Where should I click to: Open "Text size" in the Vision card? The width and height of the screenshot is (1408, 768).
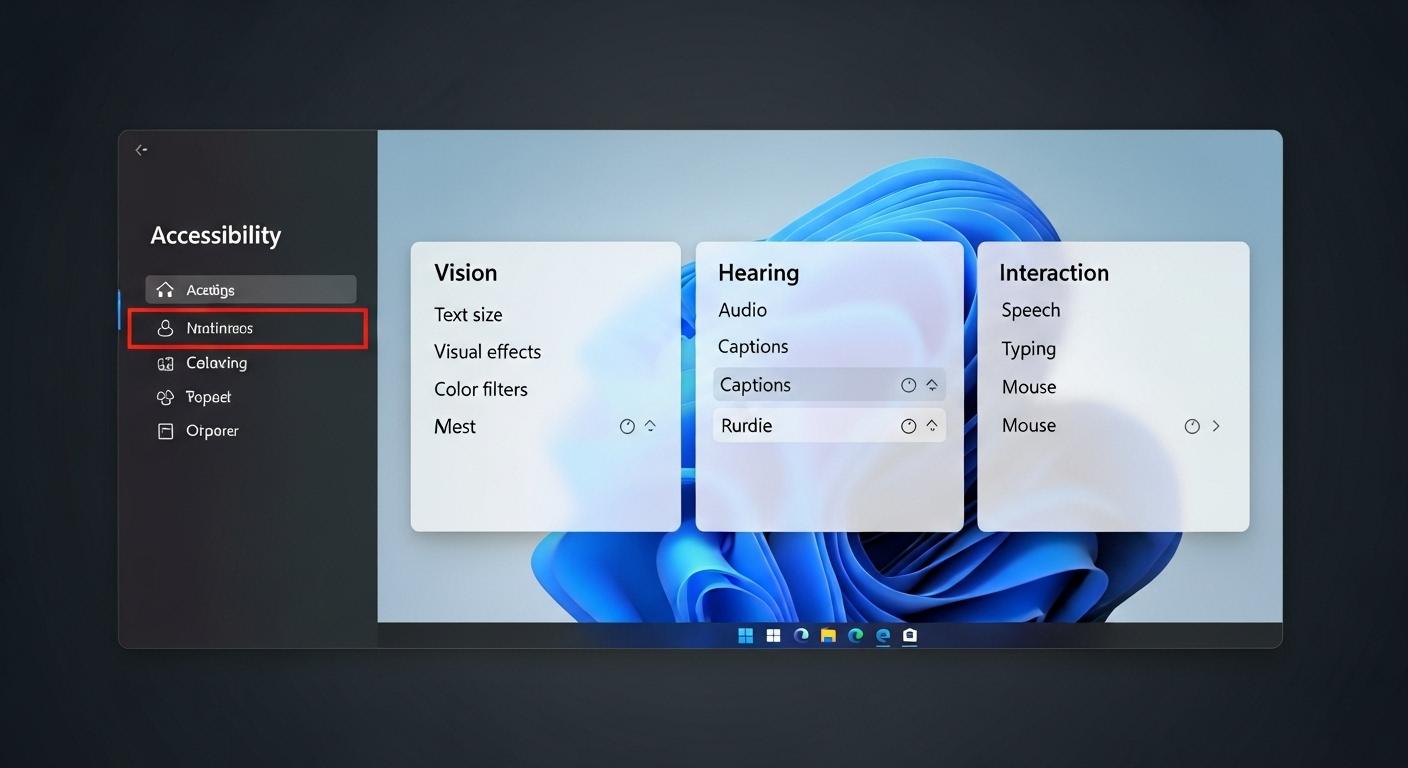pos(468,314)
